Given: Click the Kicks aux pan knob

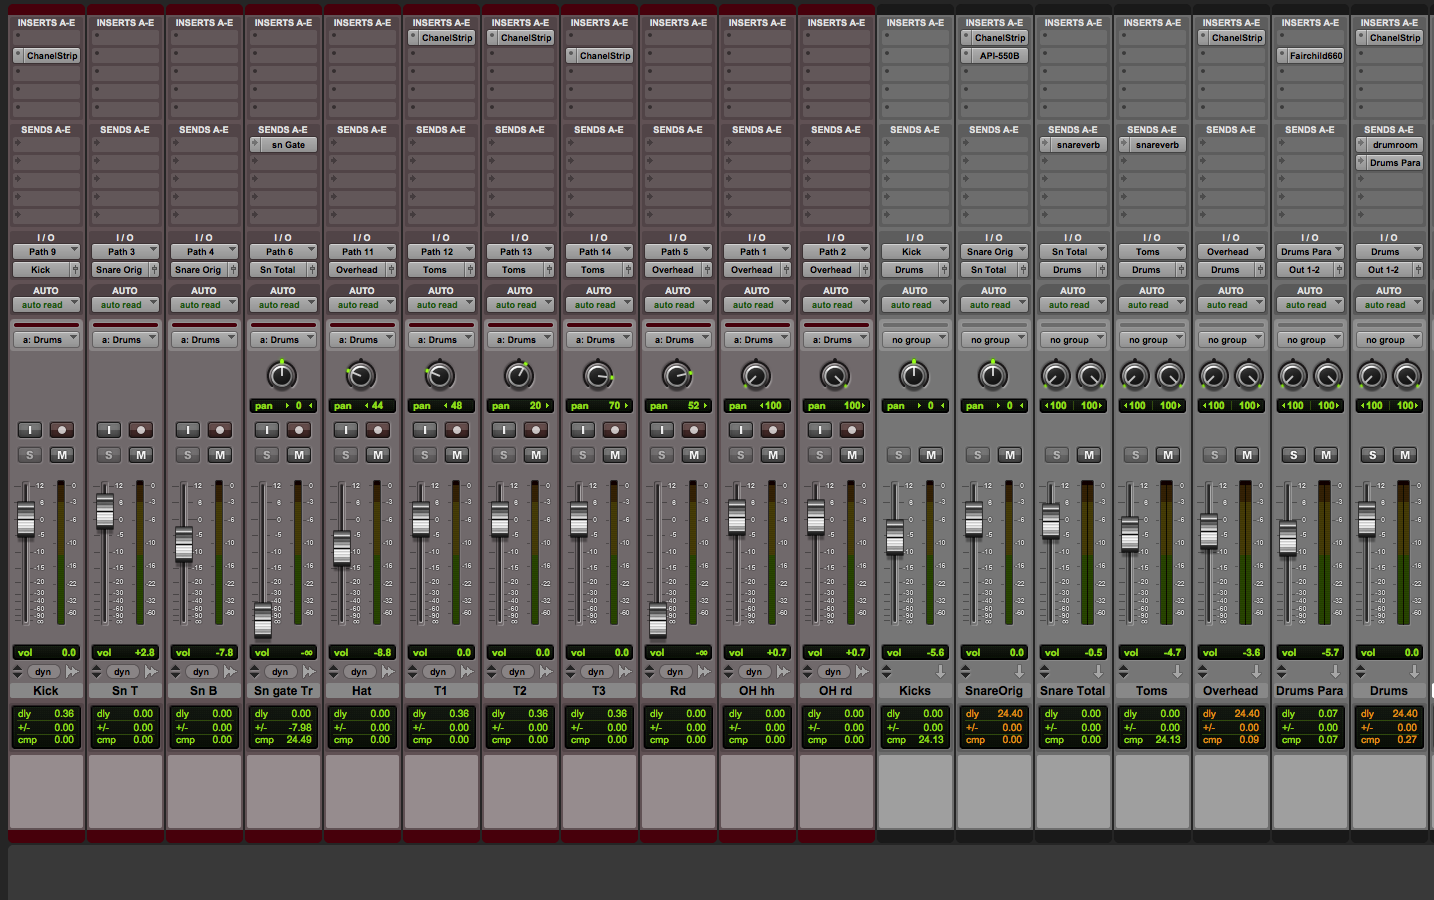Looking at the screenshot, I should pos(914,376).
